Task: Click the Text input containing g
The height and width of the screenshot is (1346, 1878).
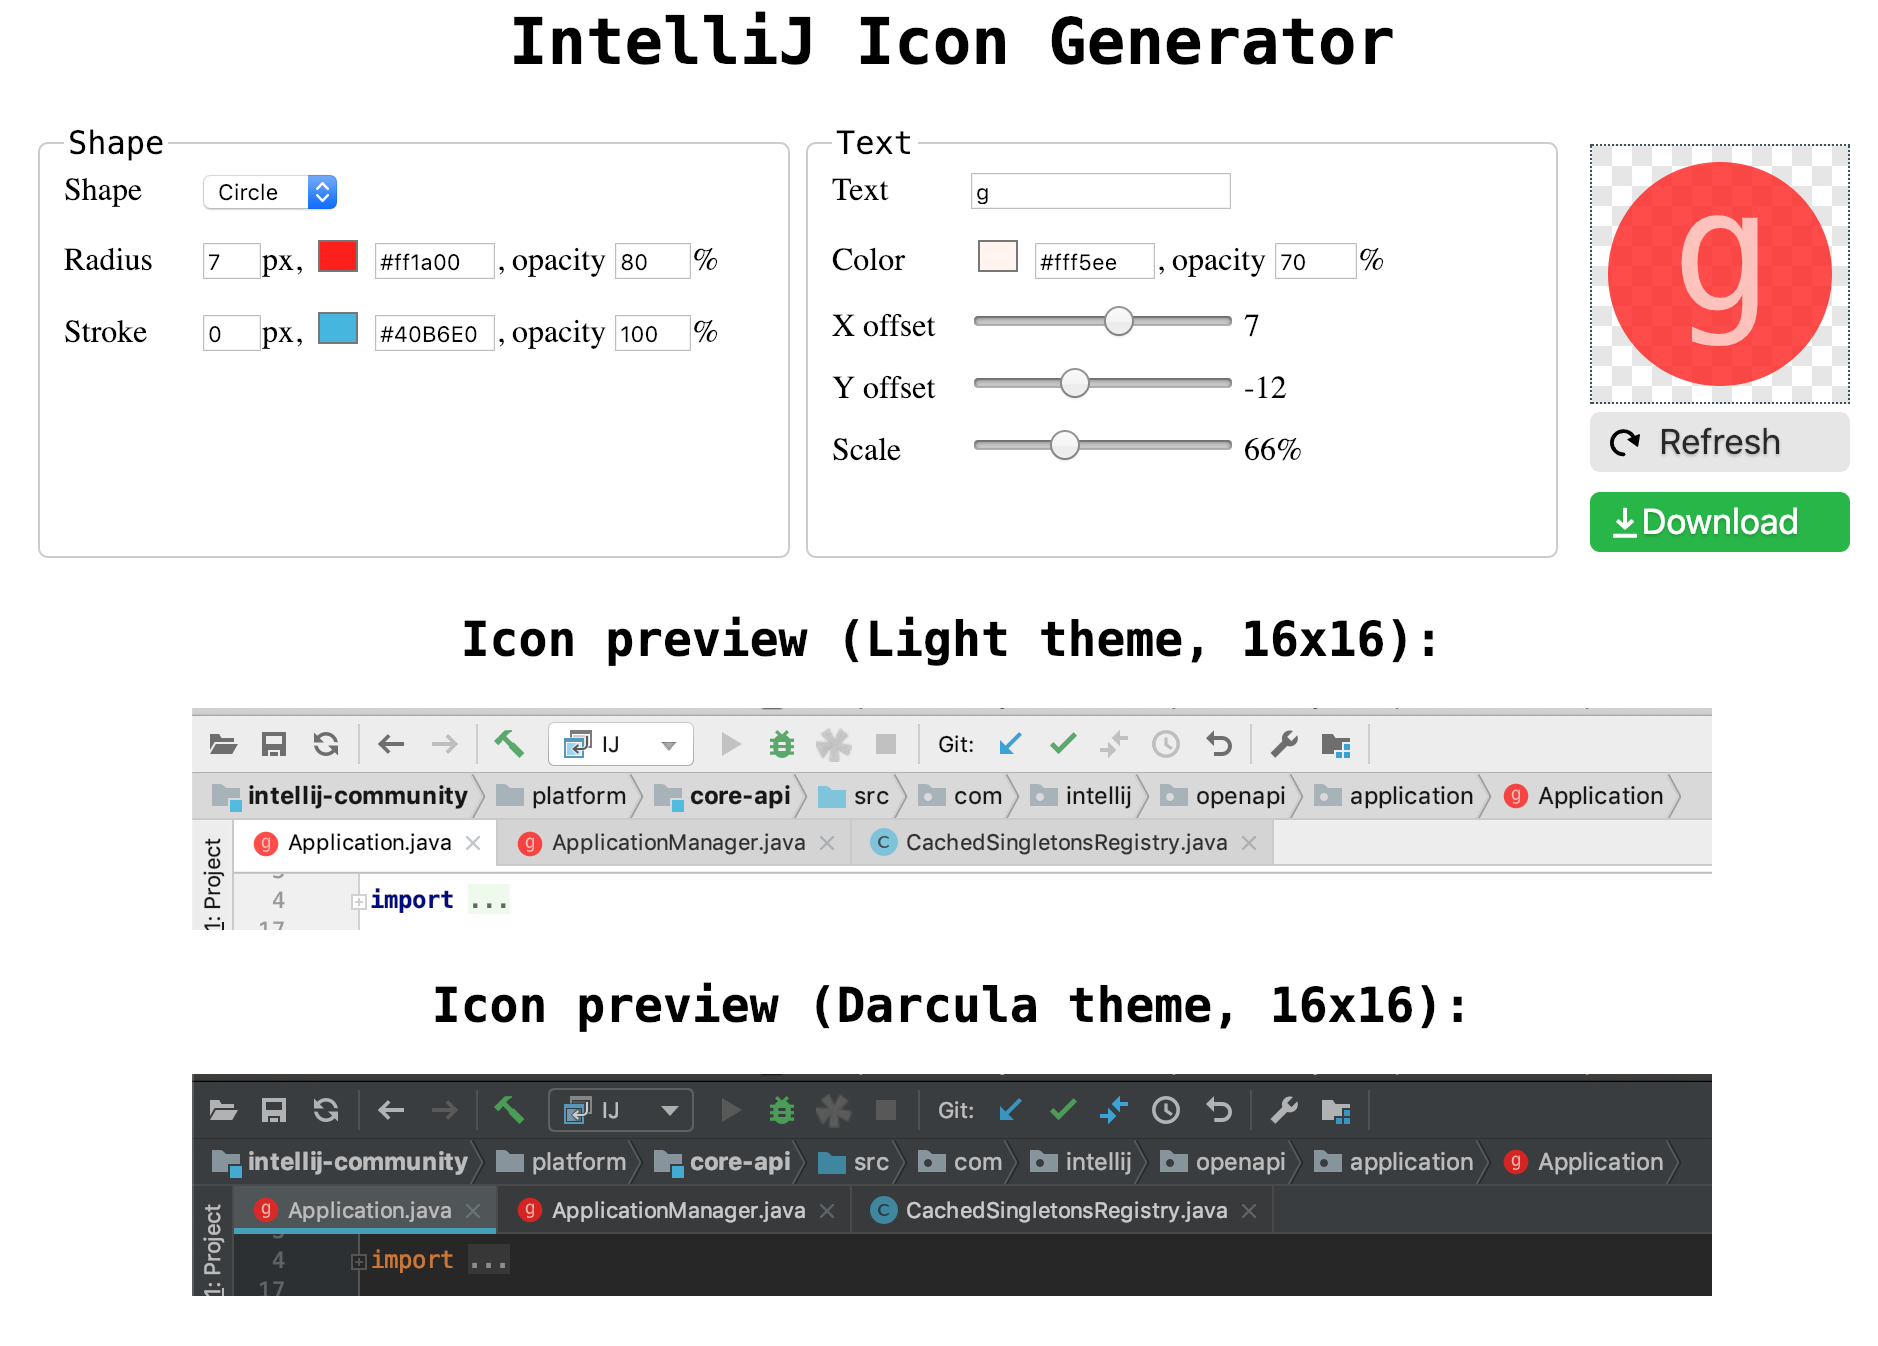Action: pyautogui.click(x=1101, y=191)
